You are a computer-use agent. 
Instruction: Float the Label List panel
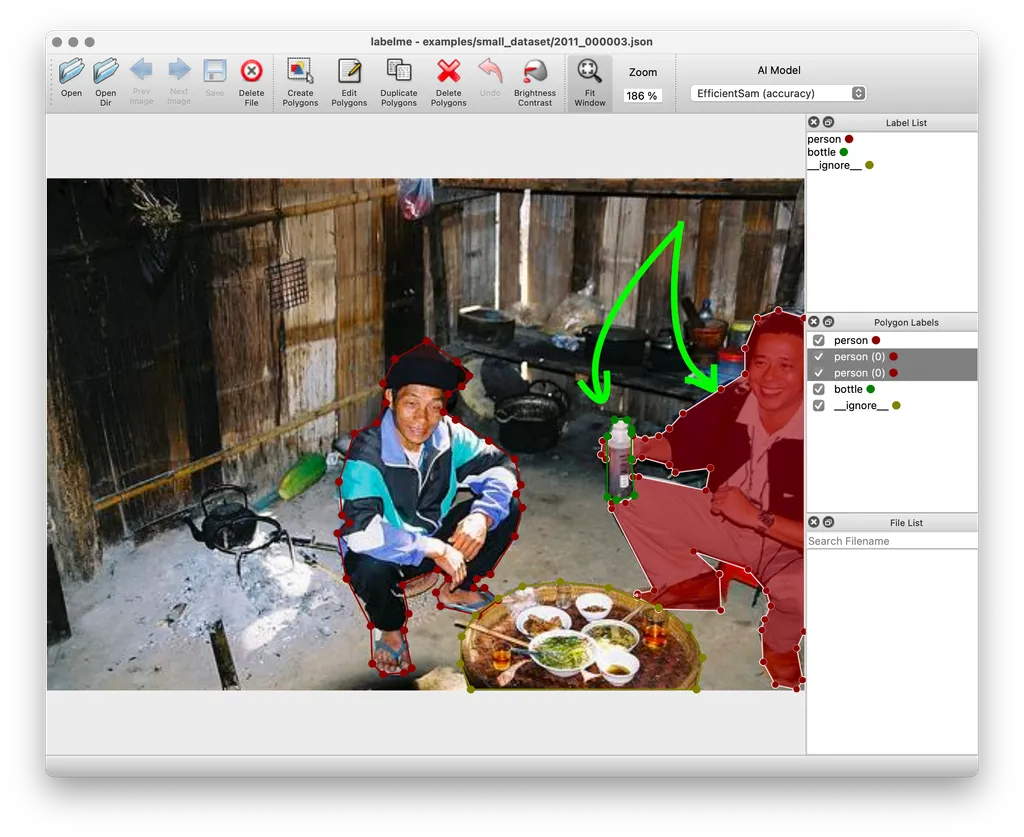click(829, 122)
